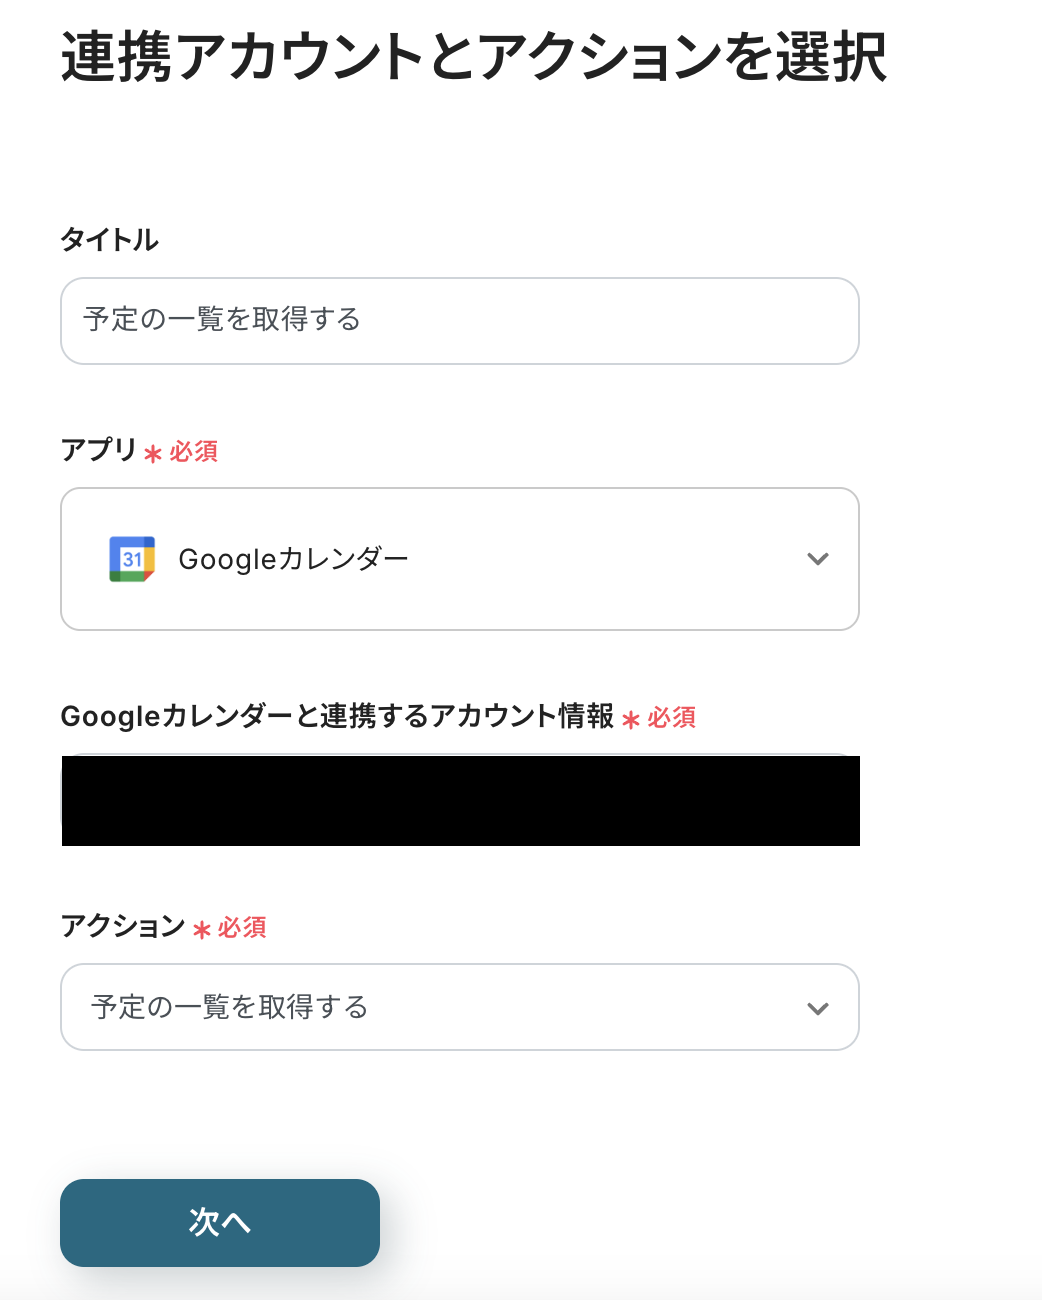Expand the アクション dropdown chevron
The image size is (1042, 1300).
tap(818, 1008)
